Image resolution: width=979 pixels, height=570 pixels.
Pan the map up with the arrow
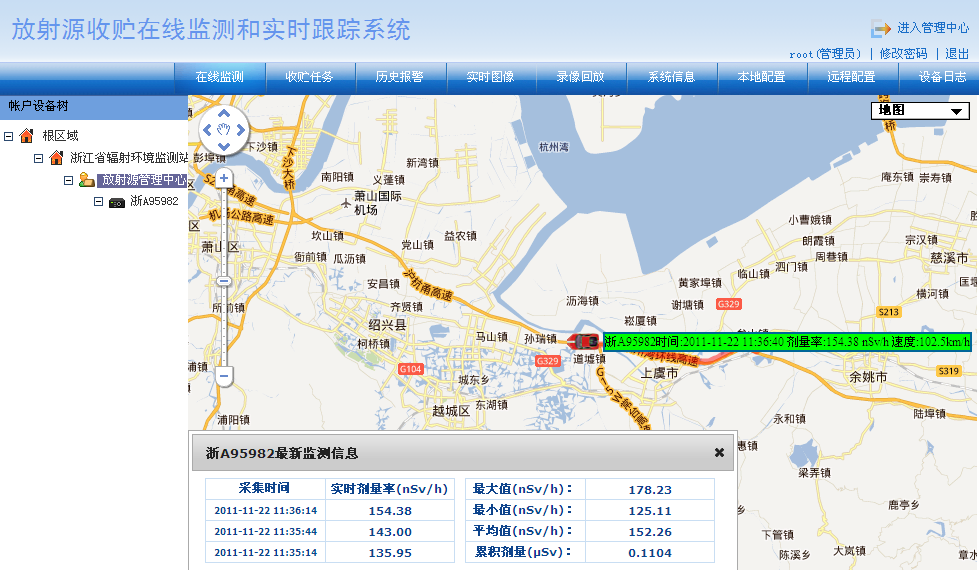(224, 113)
